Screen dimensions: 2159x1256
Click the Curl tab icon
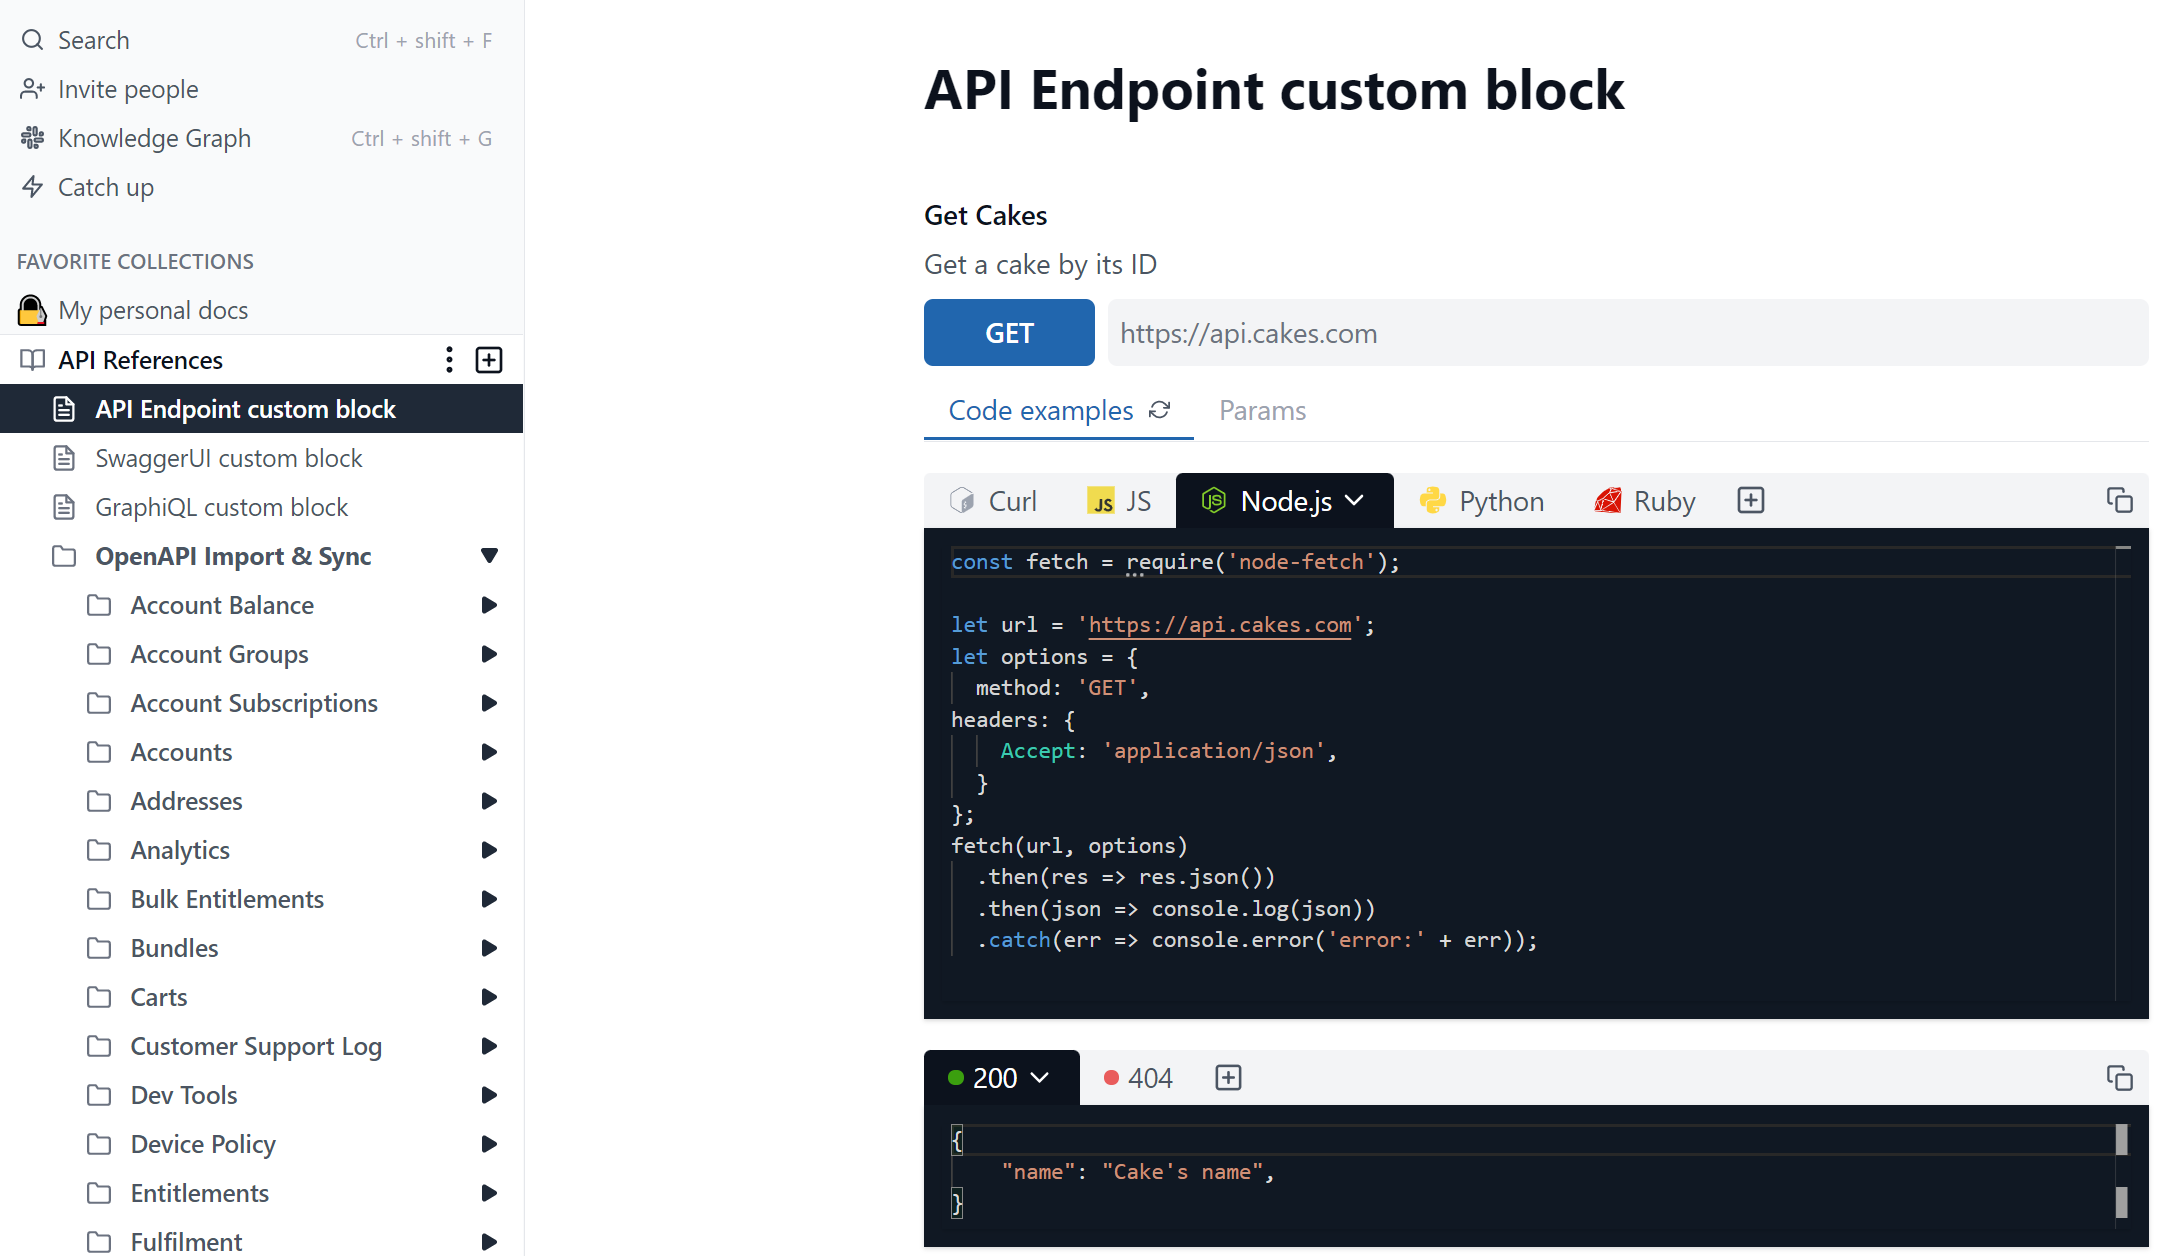click(962, 500)
